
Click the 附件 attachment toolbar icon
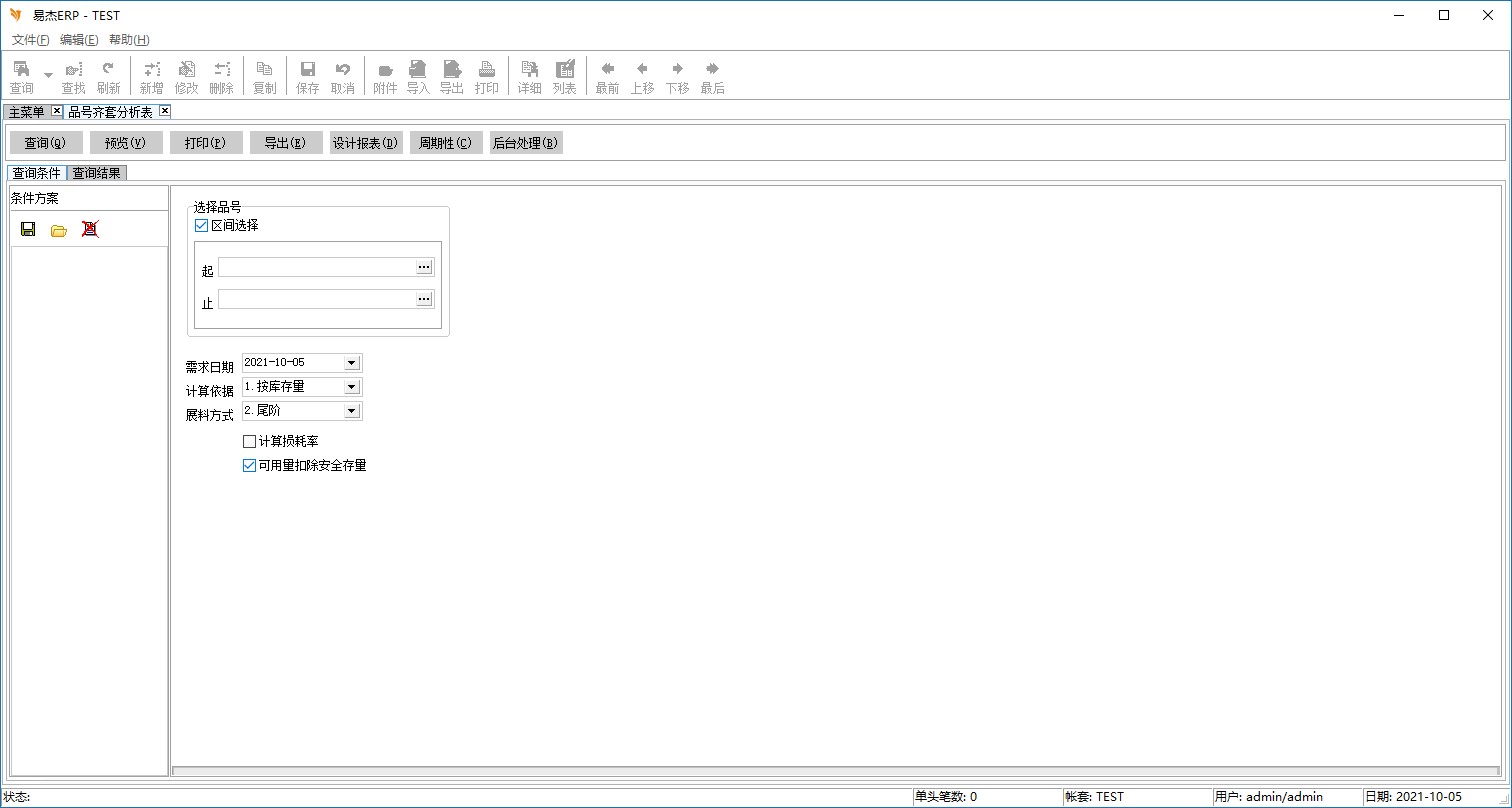pos(385,77)
